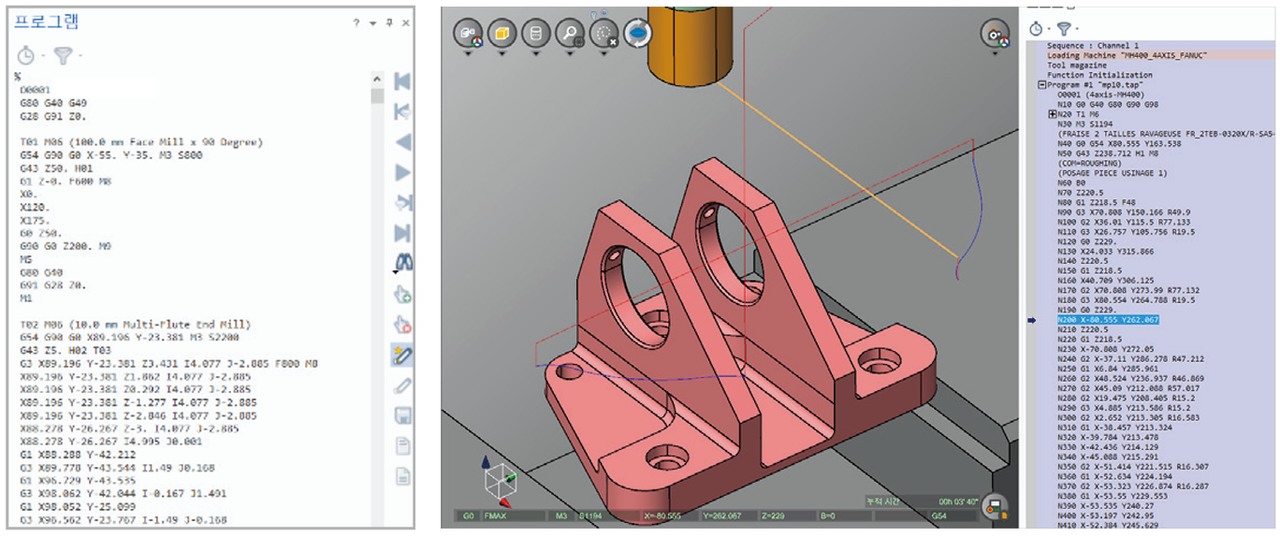Click the upper document icon in program sidebar
This screenshot has height=537, width=1280.
click(403, 445)
